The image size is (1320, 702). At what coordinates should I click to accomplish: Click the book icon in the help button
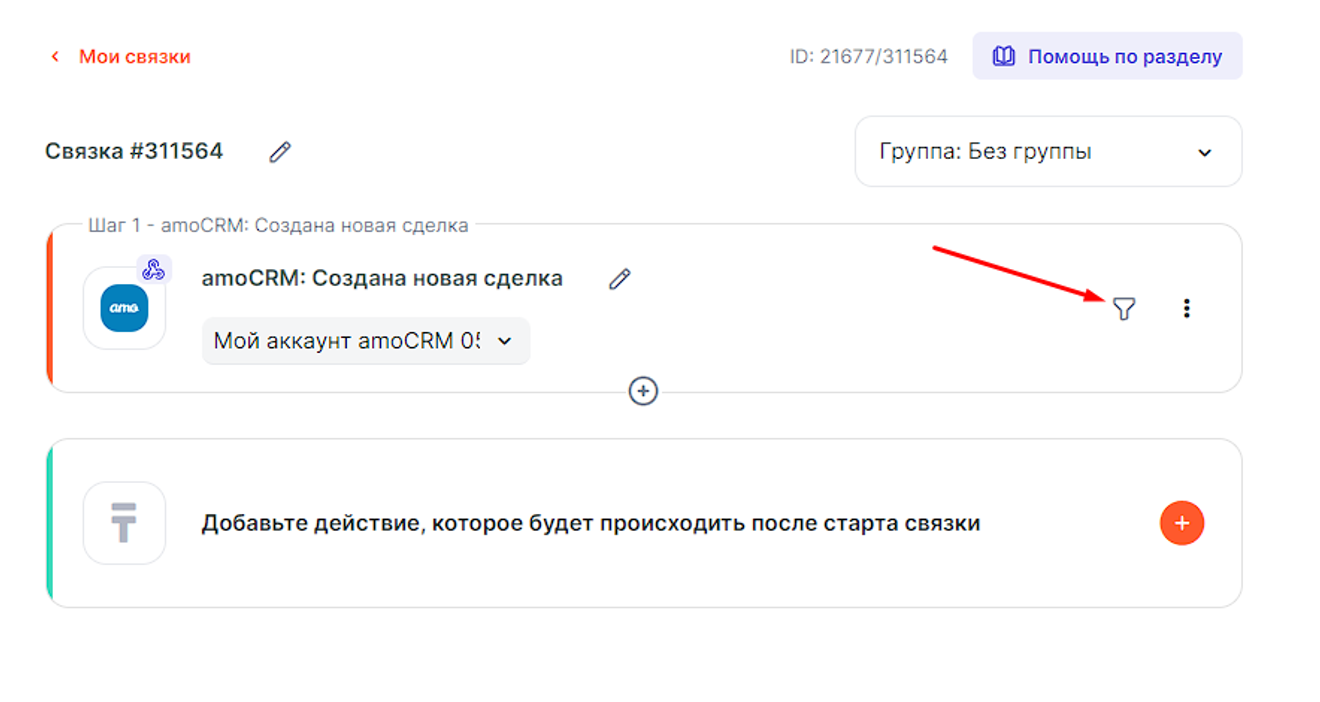click(1003, 56)
